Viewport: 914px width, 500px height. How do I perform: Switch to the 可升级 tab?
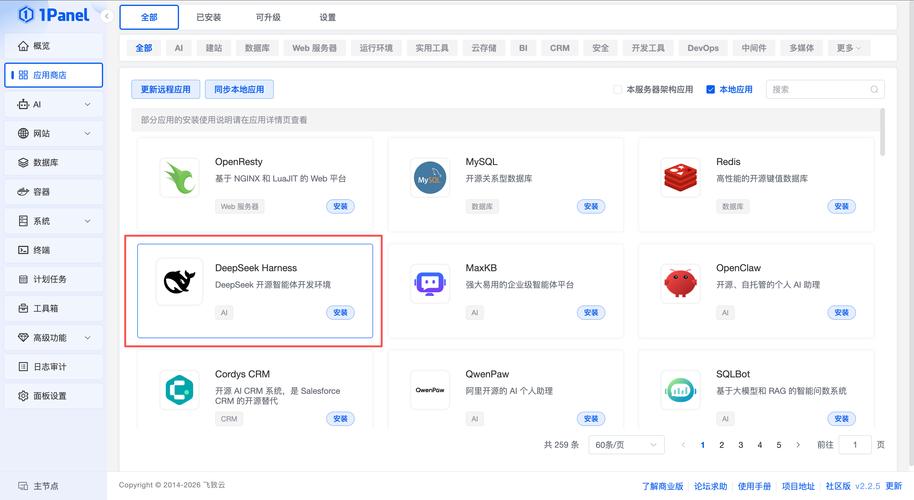[268, 17]
